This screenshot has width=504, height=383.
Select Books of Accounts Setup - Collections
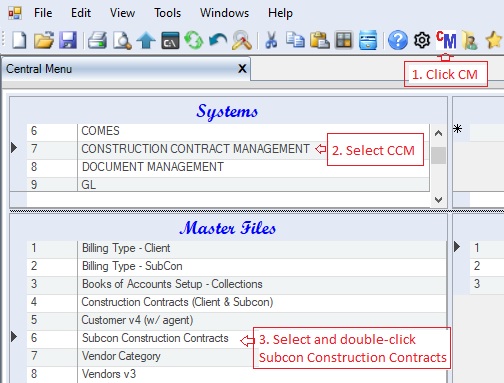pyautogui.click(x=236, y=284)
